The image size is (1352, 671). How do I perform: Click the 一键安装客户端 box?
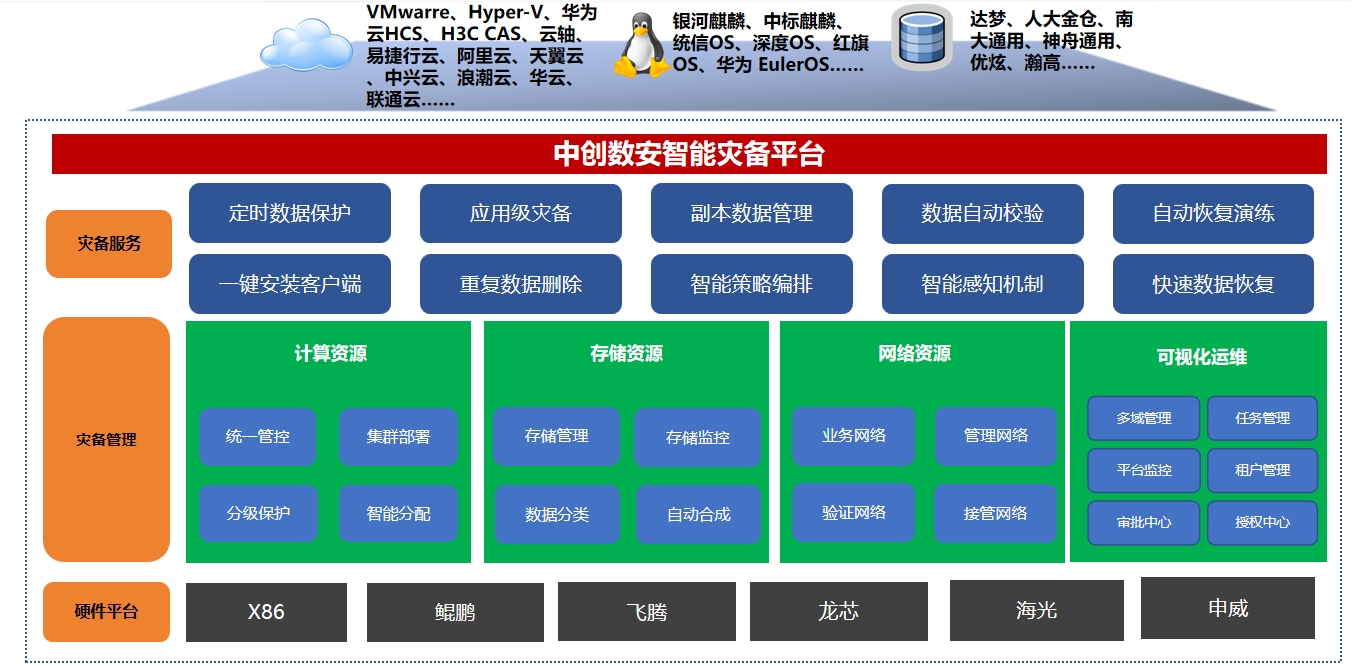coord(290,284)
